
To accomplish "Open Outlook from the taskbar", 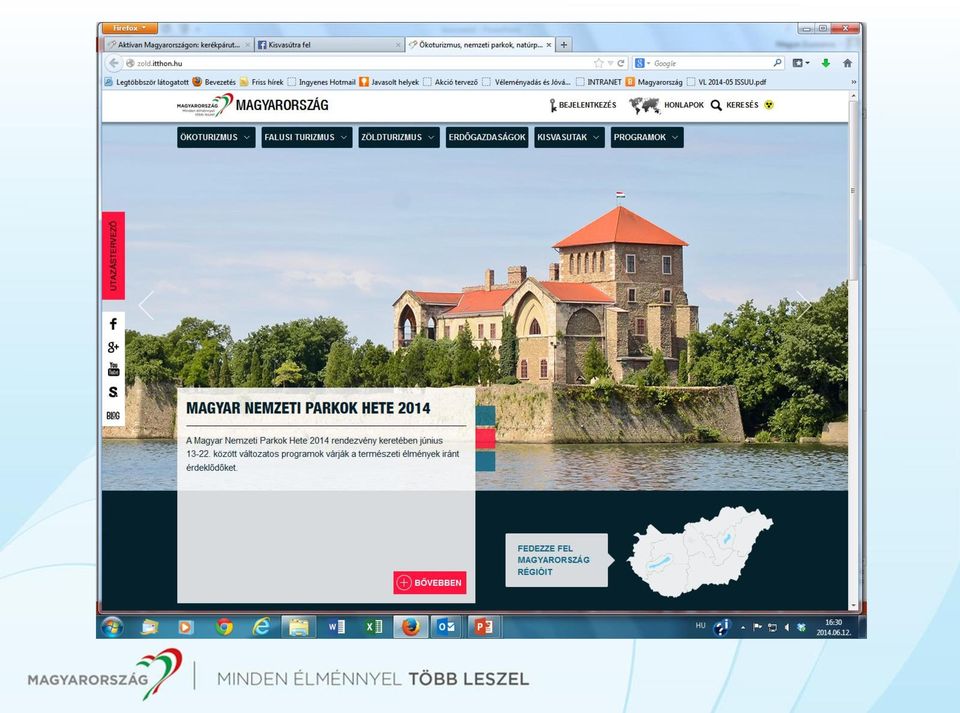I will (446, 627).
